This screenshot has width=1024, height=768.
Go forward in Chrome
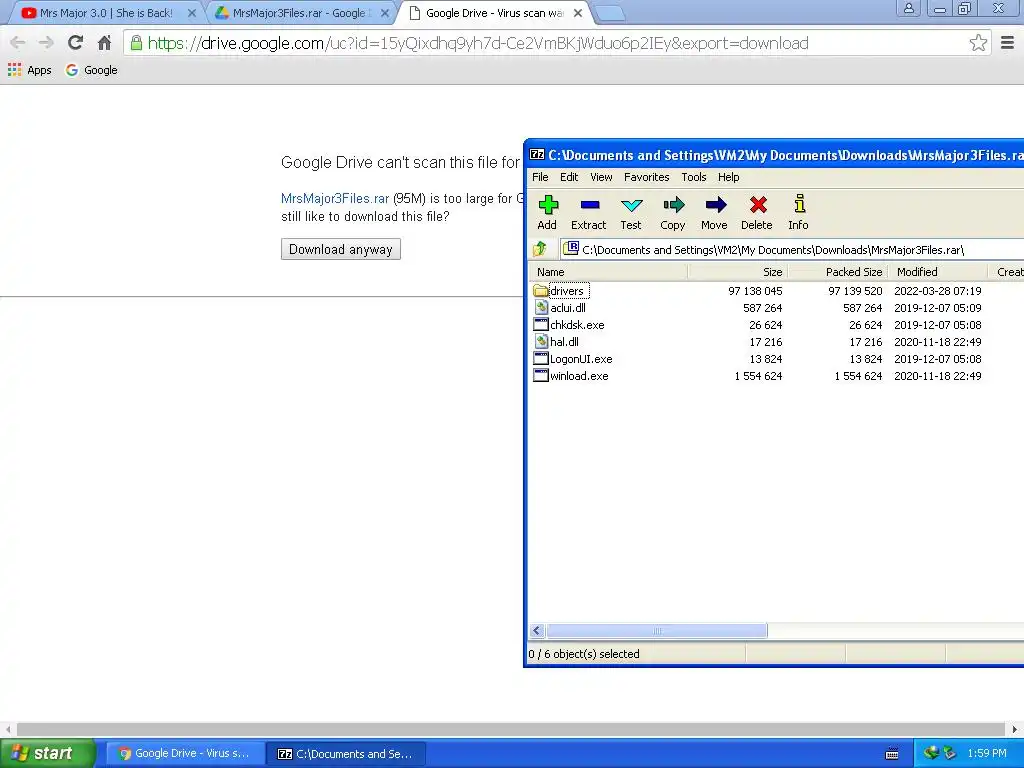[x=46, y=43]
